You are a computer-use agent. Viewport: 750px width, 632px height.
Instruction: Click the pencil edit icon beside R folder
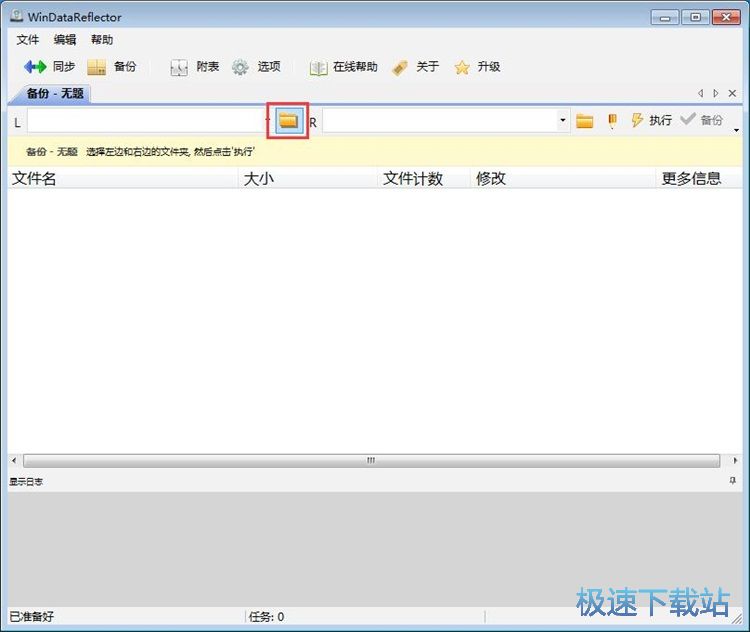pos(612,121)
